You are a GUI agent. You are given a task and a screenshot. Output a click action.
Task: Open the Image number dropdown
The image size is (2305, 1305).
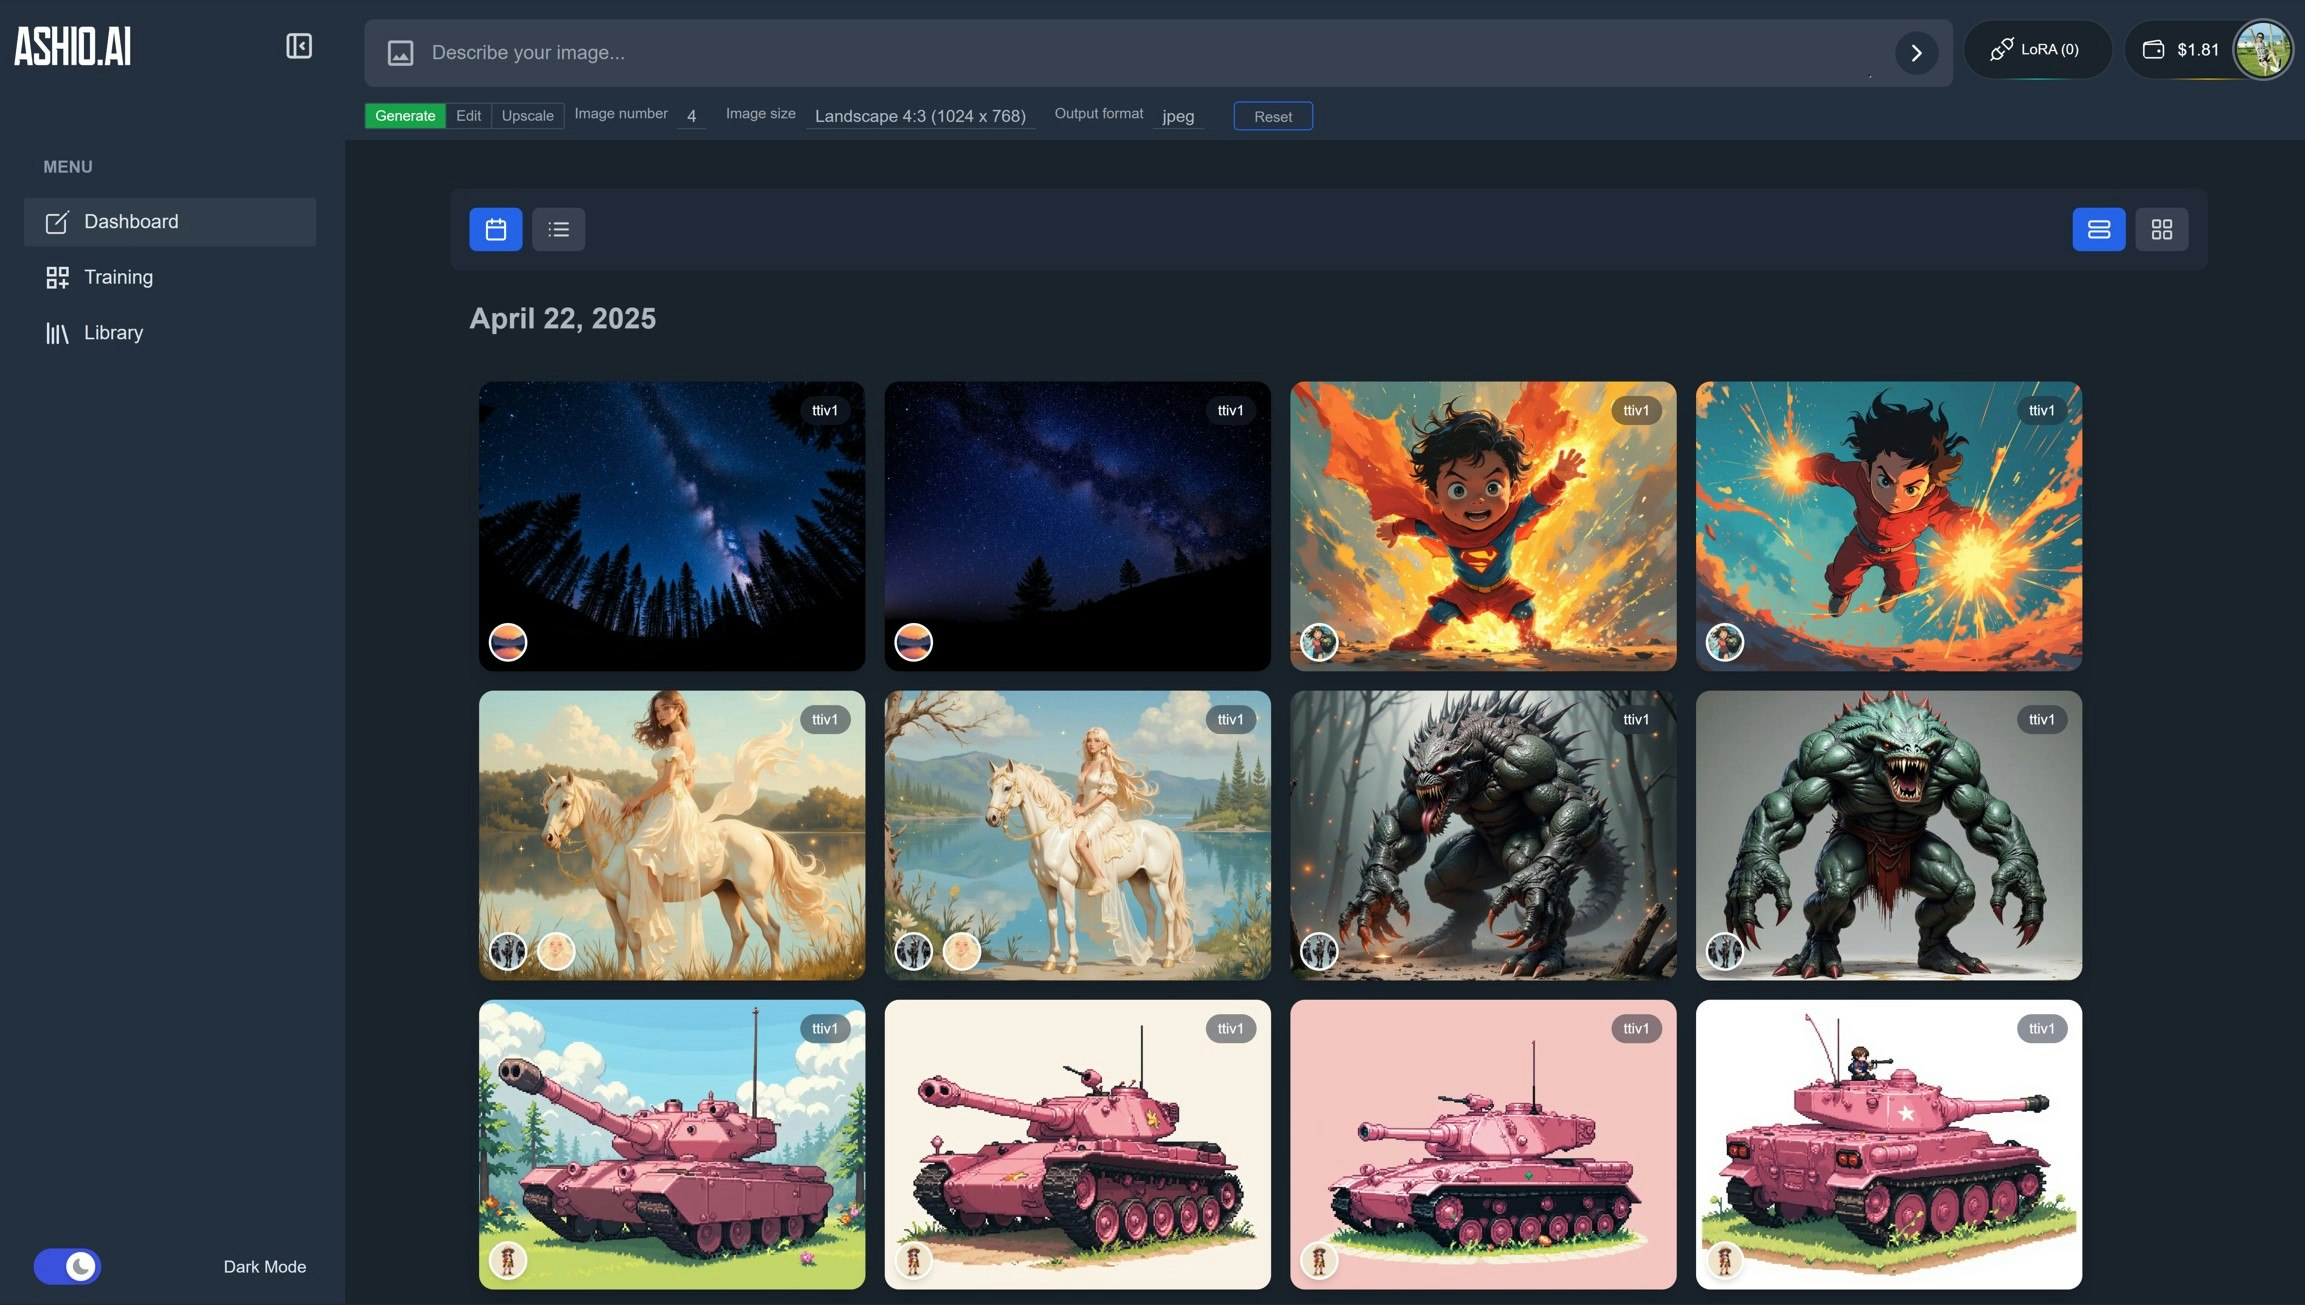691,116
